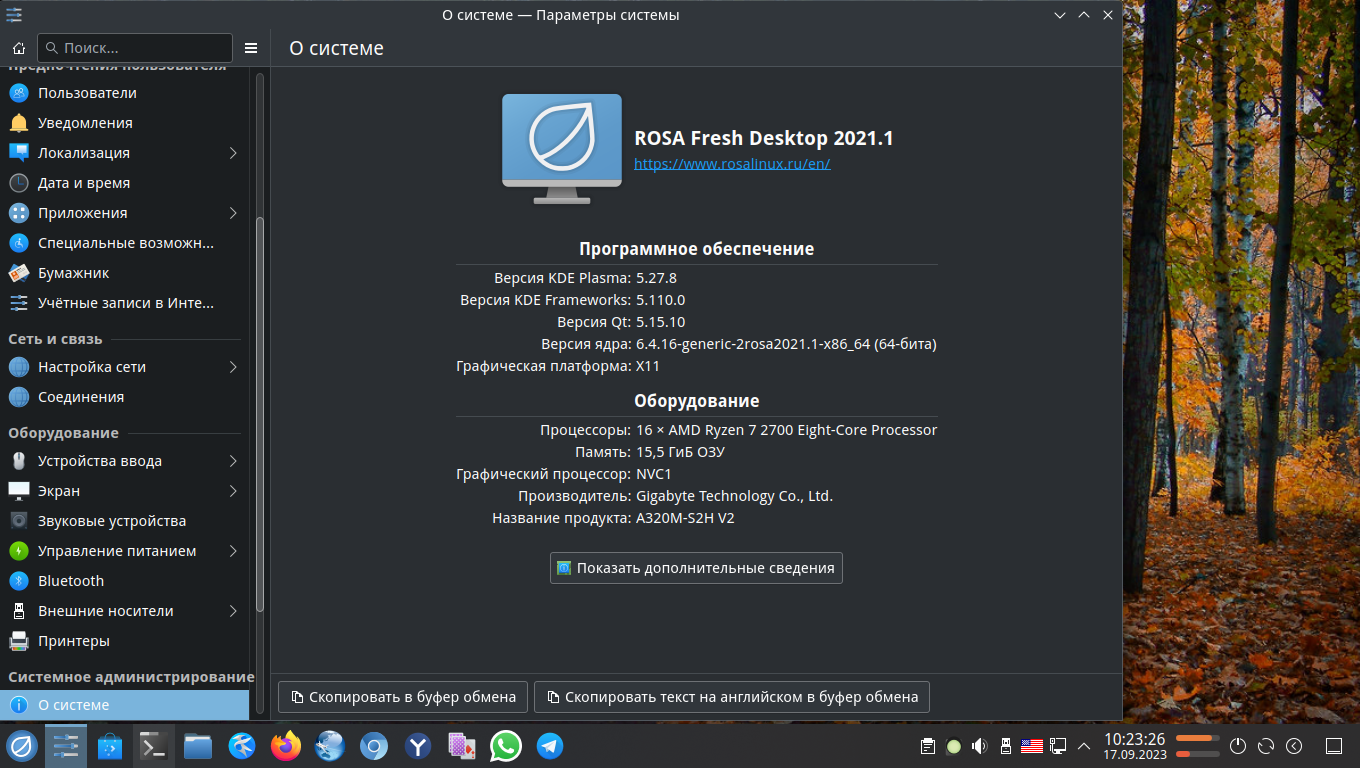Click the Показать дополнительные сведения button

tap(696, 568)
